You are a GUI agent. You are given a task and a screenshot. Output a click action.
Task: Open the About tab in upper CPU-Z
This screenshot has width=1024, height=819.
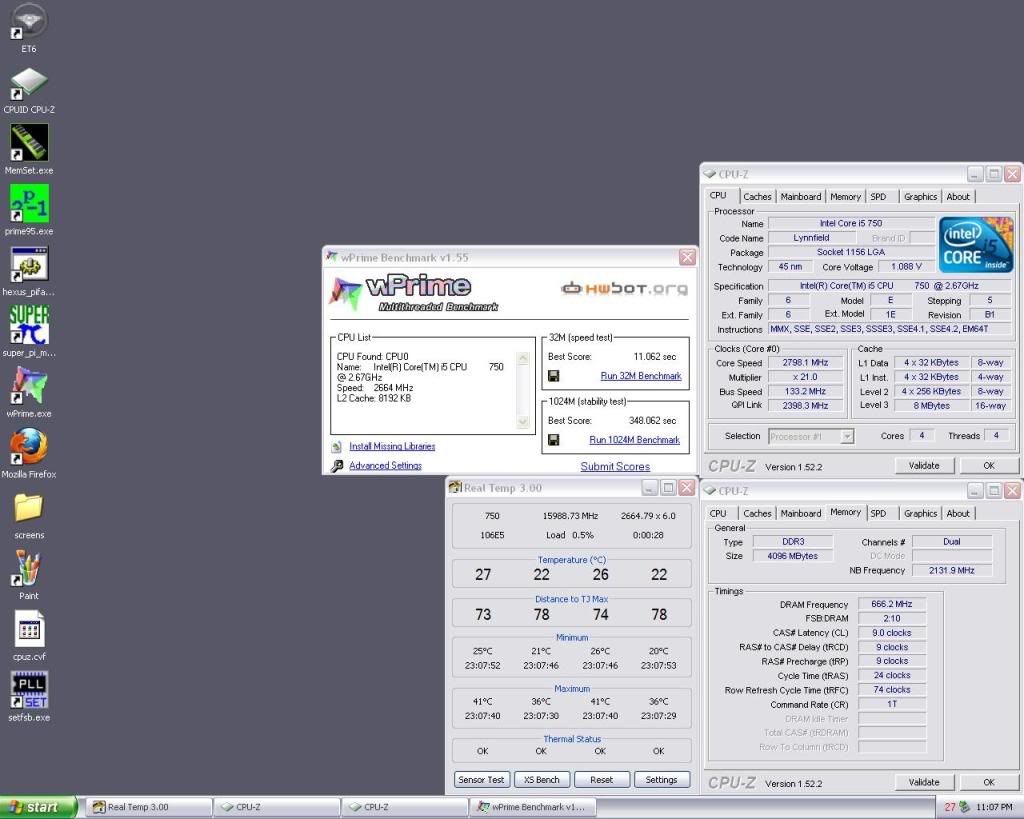[958, 197]
